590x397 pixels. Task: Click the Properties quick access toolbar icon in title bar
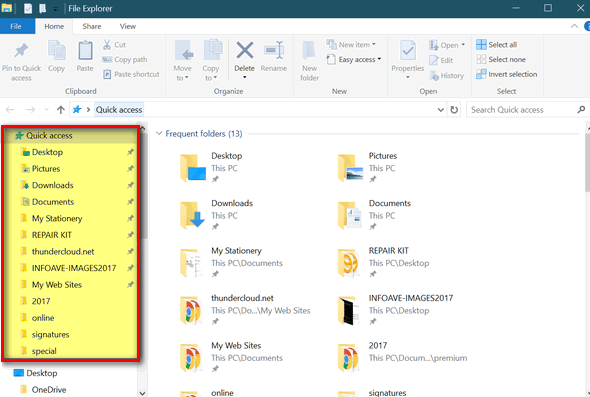28,8
